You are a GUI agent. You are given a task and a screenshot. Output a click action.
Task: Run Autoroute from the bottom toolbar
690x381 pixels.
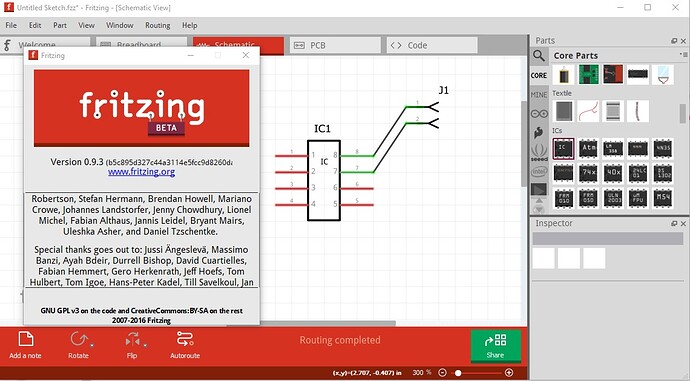[x=185, y=339]
